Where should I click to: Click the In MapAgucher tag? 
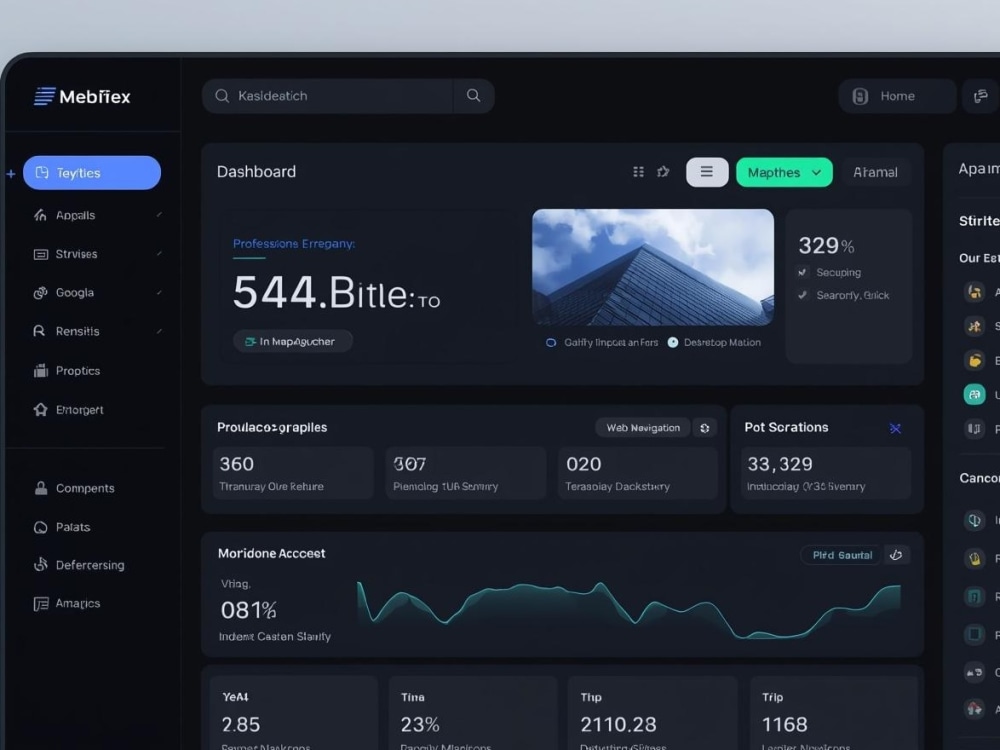click(293, 341)
